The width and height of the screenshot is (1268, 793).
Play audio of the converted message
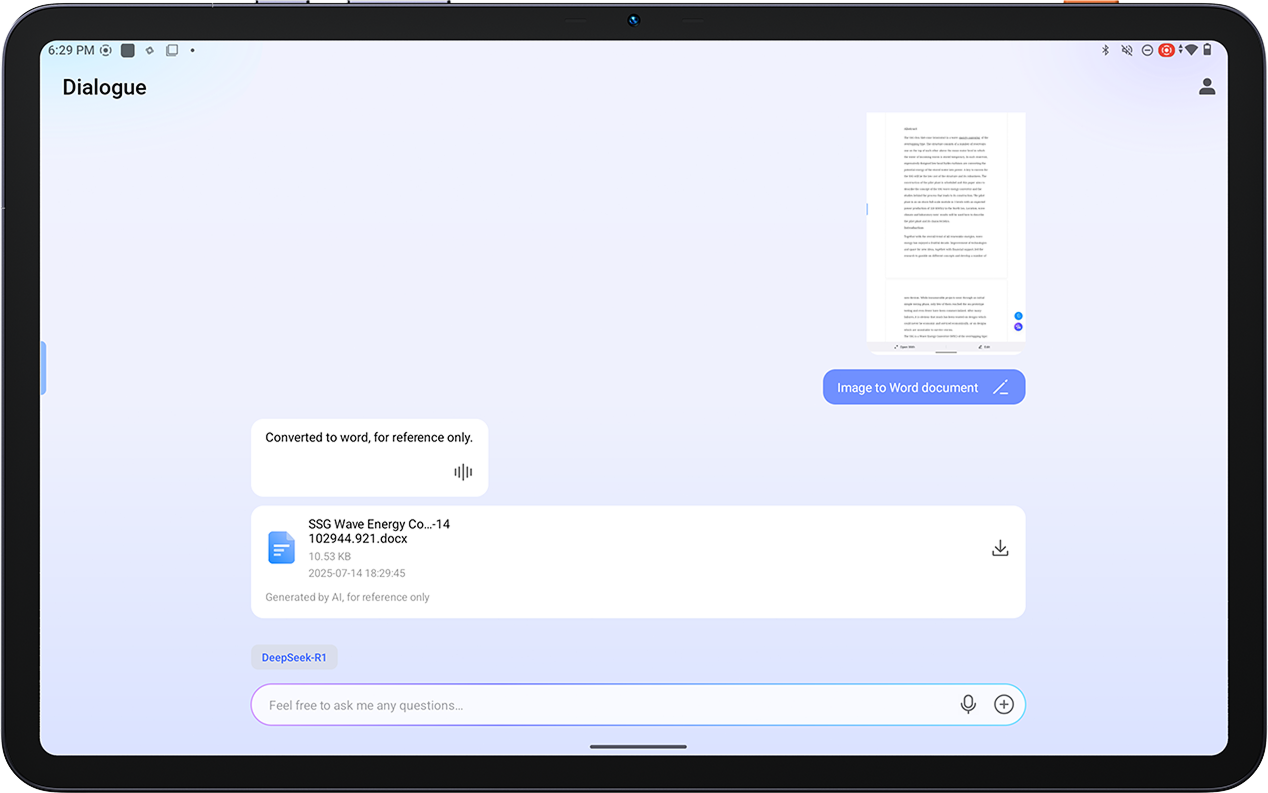click(463, 472)
